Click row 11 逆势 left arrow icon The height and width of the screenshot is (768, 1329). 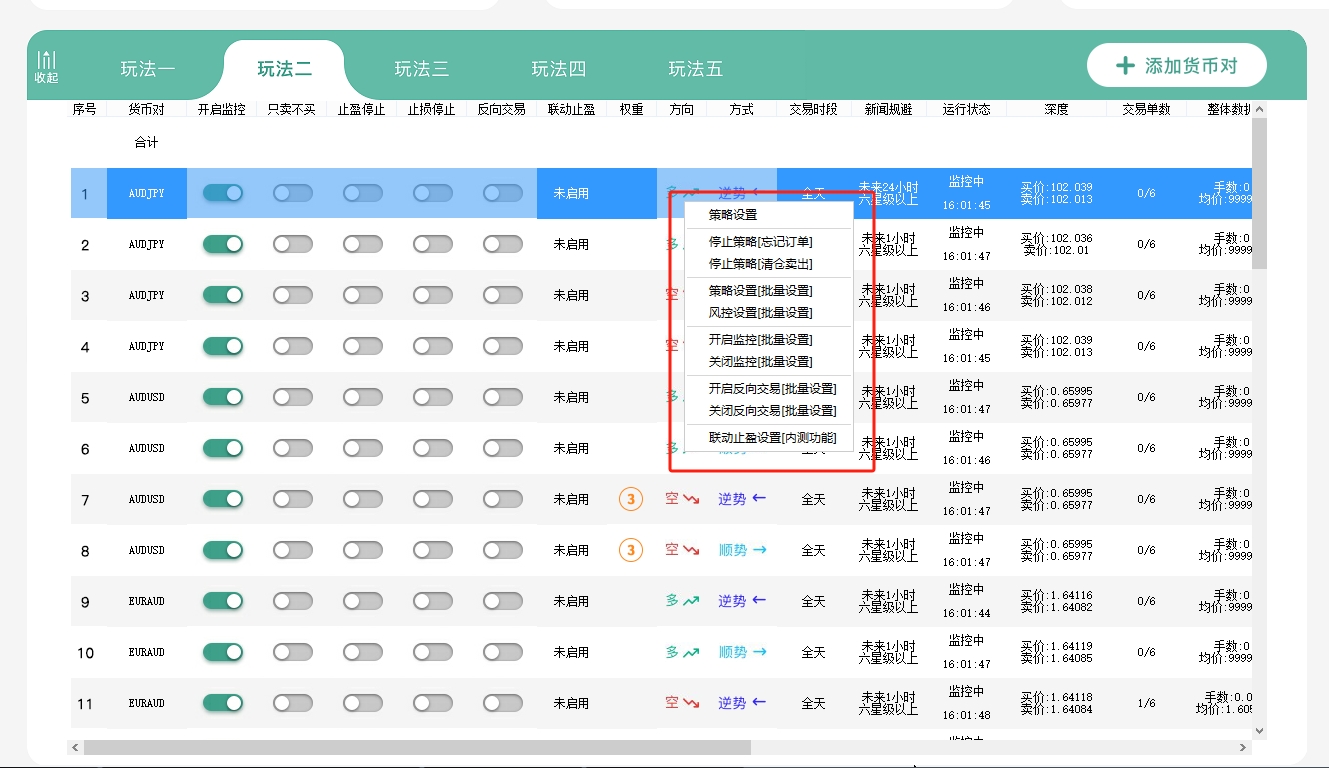coord(759,702)
